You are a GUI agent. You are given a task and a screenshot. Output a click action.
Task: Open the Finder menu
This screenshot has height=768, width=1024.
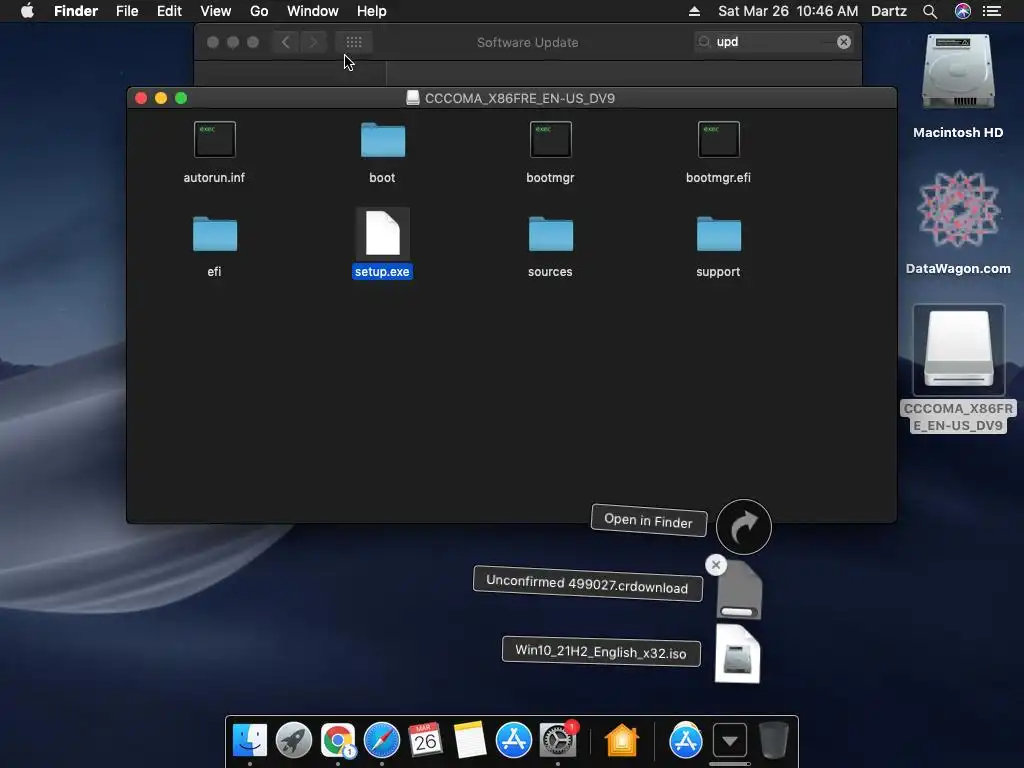(x=76, y=11)
